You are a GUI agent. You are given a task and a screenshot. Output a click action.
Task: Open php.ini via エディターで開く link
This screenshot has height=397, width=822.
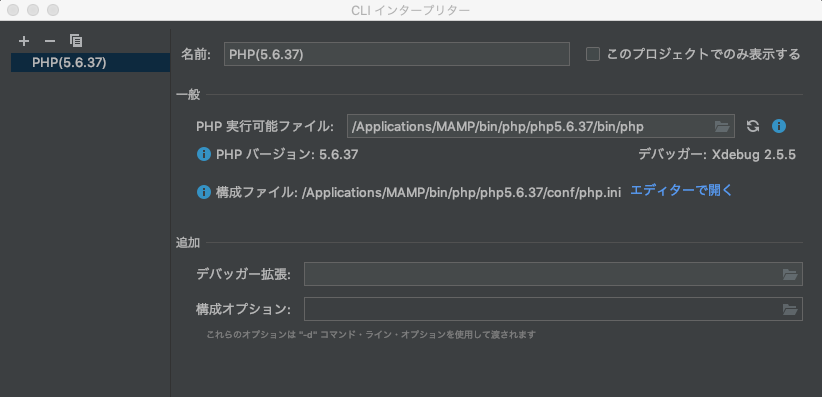(680, 190)
